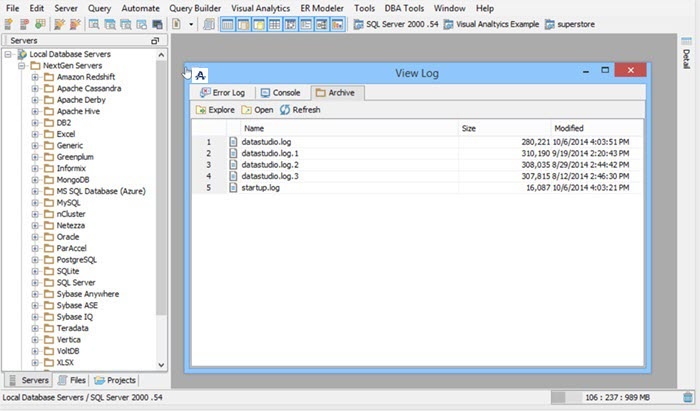Open the superstore toolbar shortcut
Viewport: 700px width, 411px height.
tap(570, 24)
